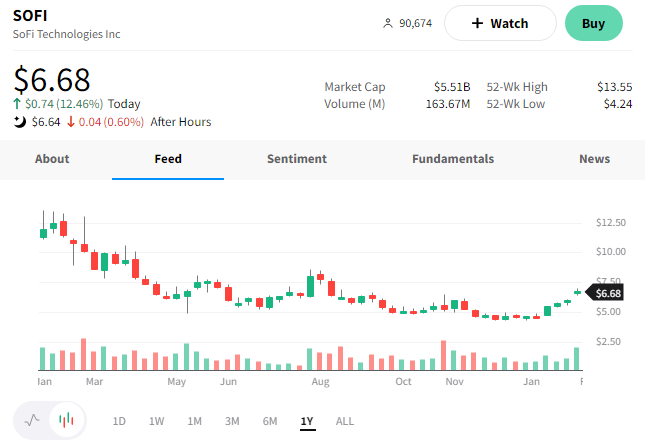The image size is (645, 445).
Task: Click the Today label beside daily change
Action: click(x=124, y=104)
